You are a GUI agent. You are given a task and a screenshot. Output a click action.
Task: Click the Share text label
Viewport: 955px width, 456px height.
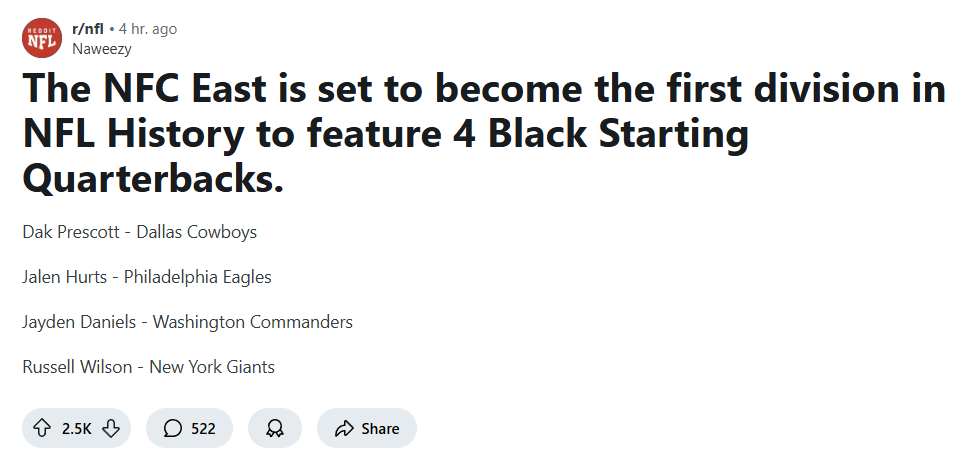381,429
